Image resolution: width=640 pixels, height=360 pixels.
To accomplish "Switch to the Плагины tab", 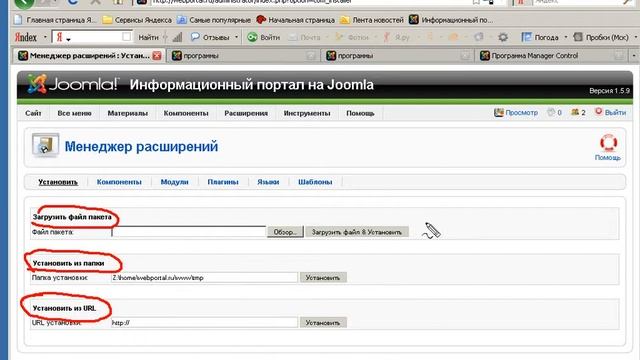I will 222,182.
